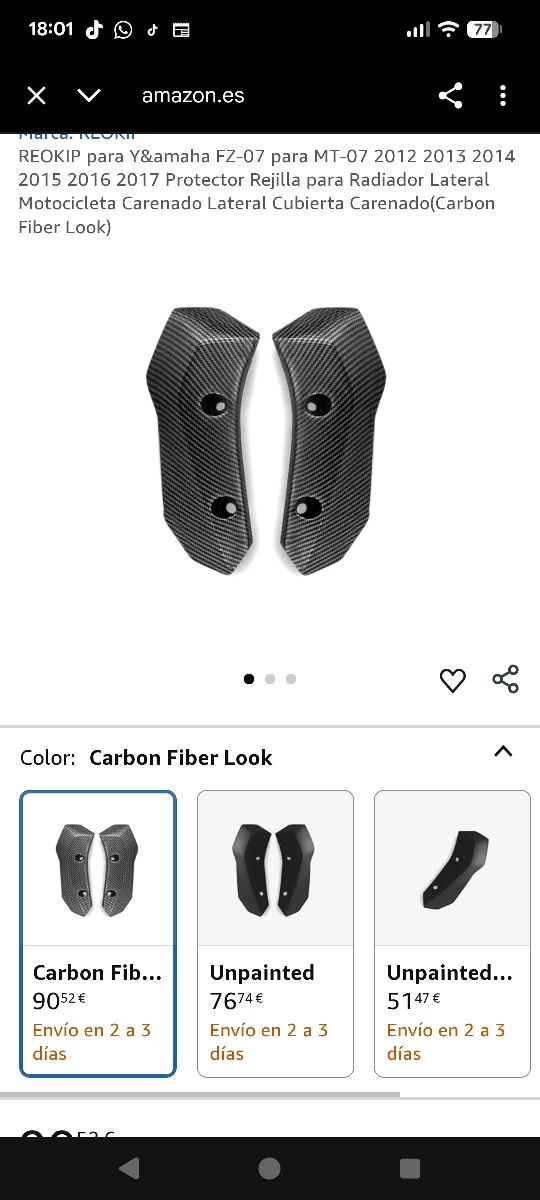The height and width of the screenshot is (1200, 540).
Task: Open the REOKIP brand link above the title
Action: click(77, 136)
